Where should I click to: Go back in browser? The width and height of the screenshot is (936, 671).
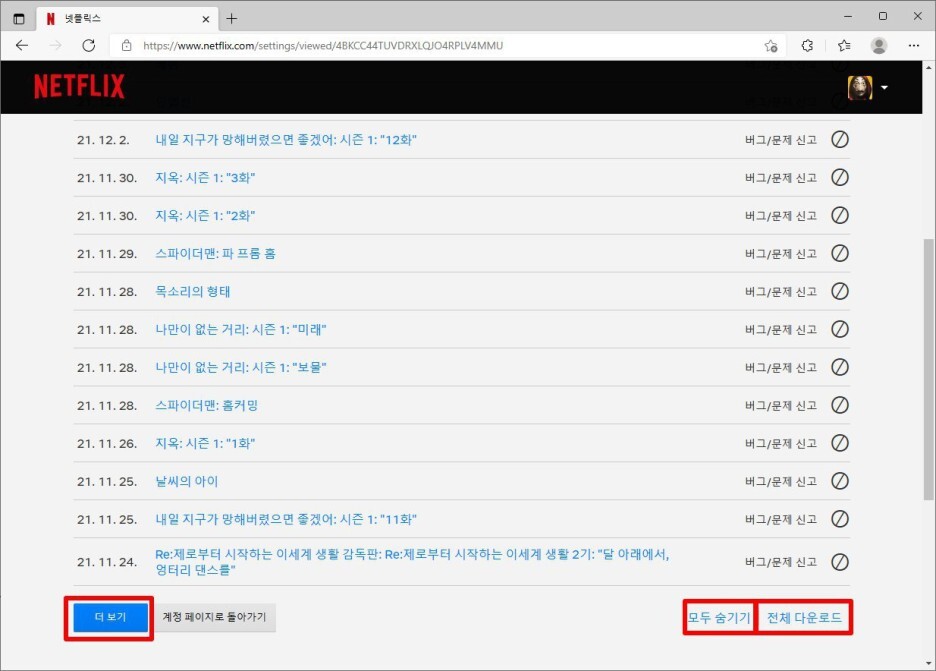coord(22,45)
